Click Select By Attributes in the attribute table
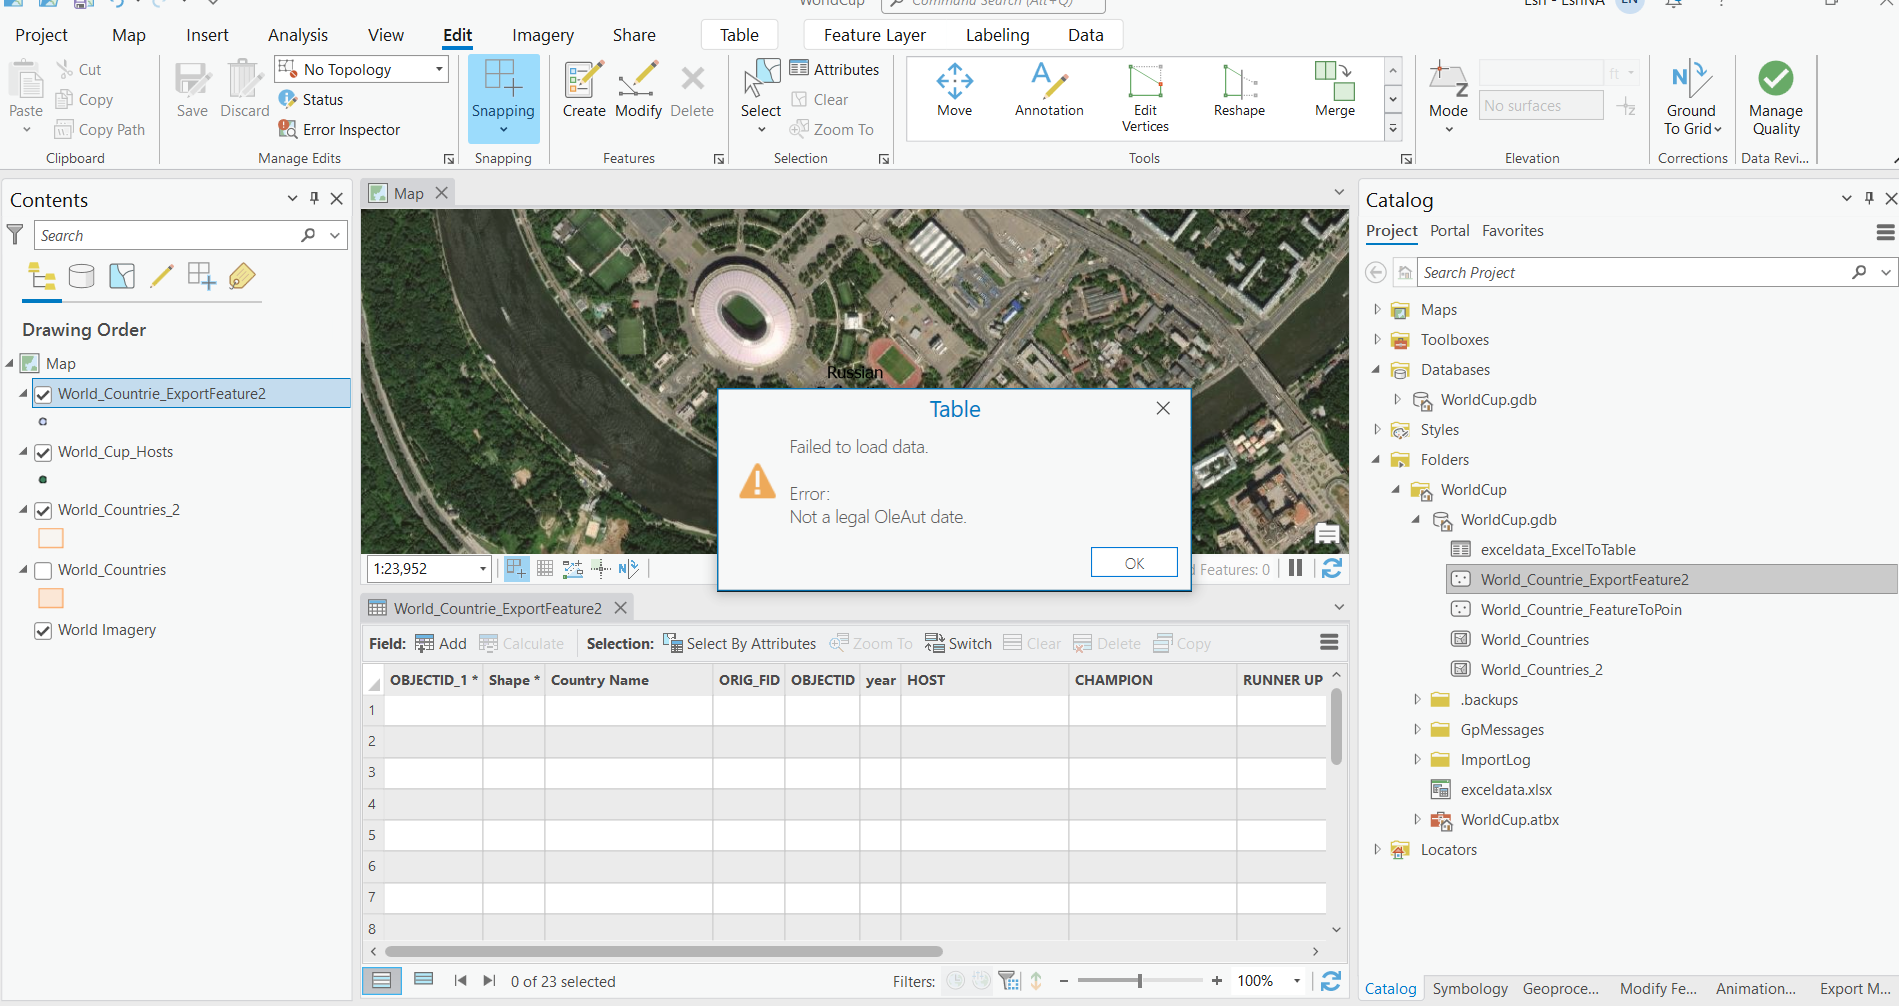The width and height of the screenshot is (1899, 1006). pyautogui.click(x=740, y=643)
